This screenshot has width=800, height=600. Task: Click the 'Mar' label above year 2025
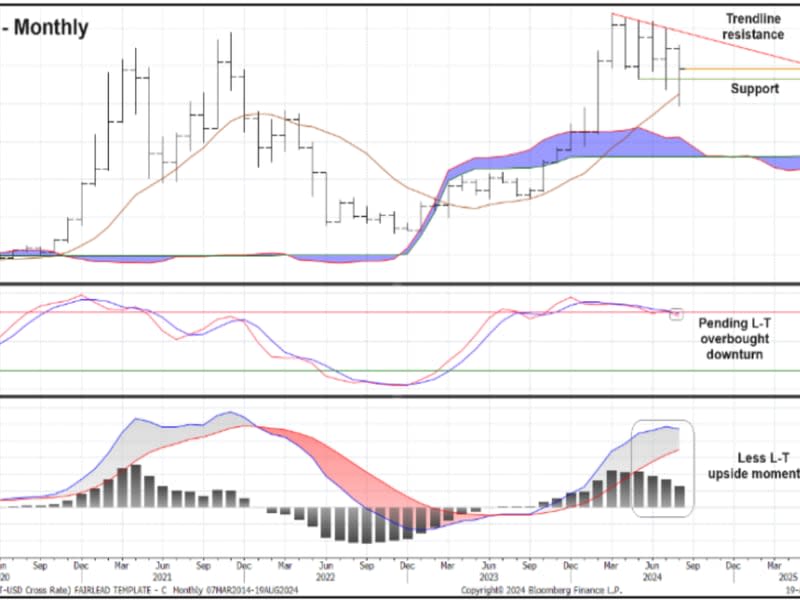tap(774, 566)
